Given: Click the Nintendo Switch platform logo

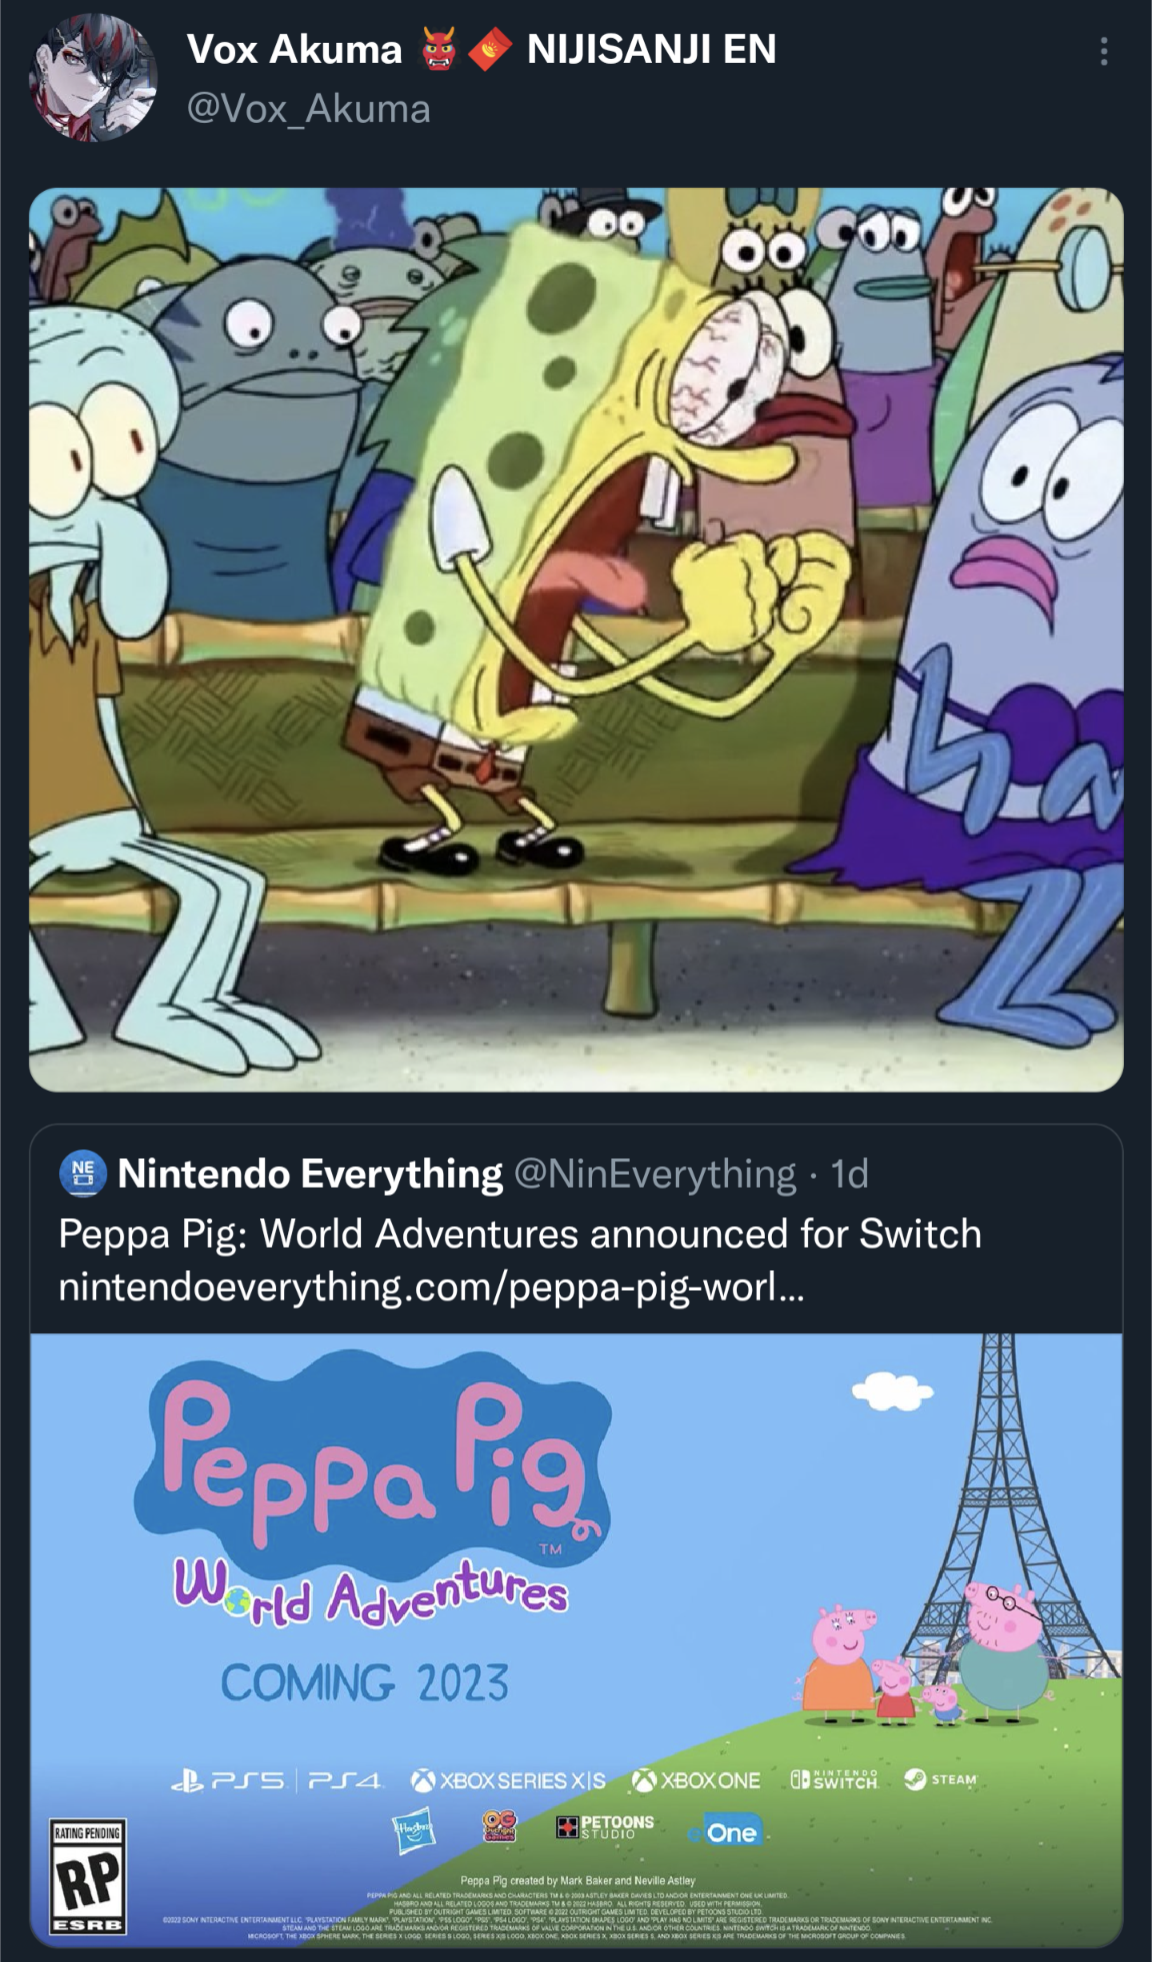Looking at the screenshot, I should [834, 1779].
